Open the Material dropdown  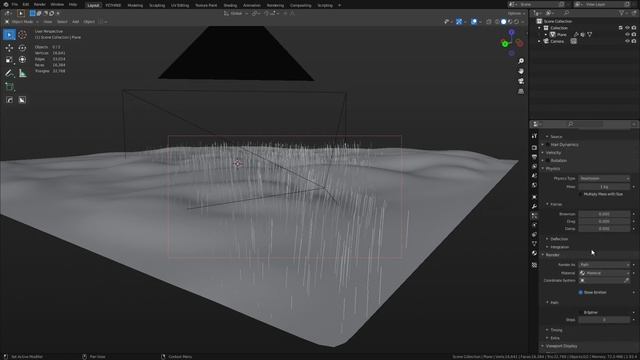[x=604, y=273]
